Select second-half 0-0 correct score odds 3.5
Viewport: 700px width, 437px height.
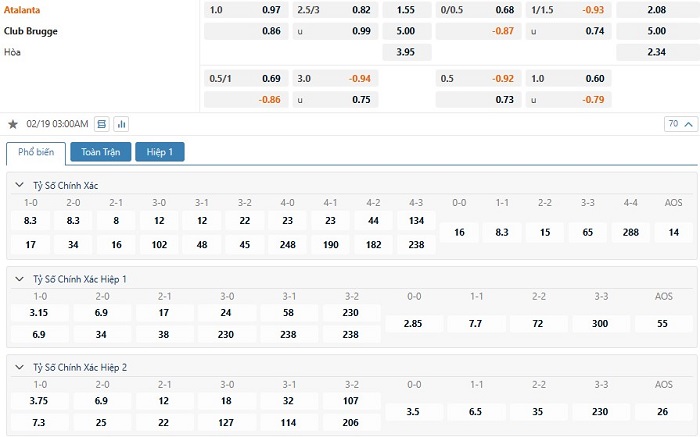pos(412,412)
